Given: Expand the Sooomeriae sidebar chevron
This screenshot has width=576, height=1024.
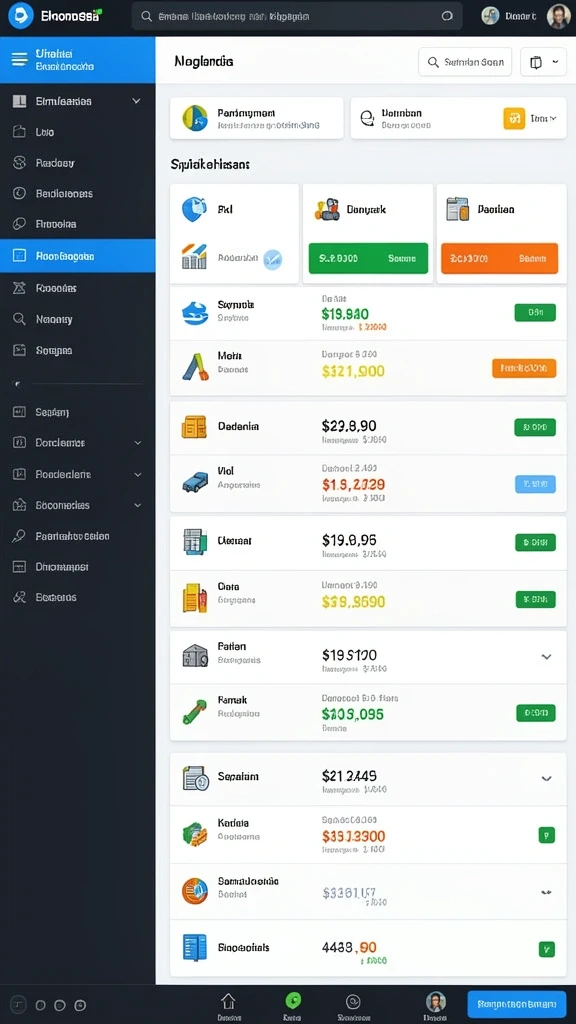Looking at the screenshot, I should point(138,505).
